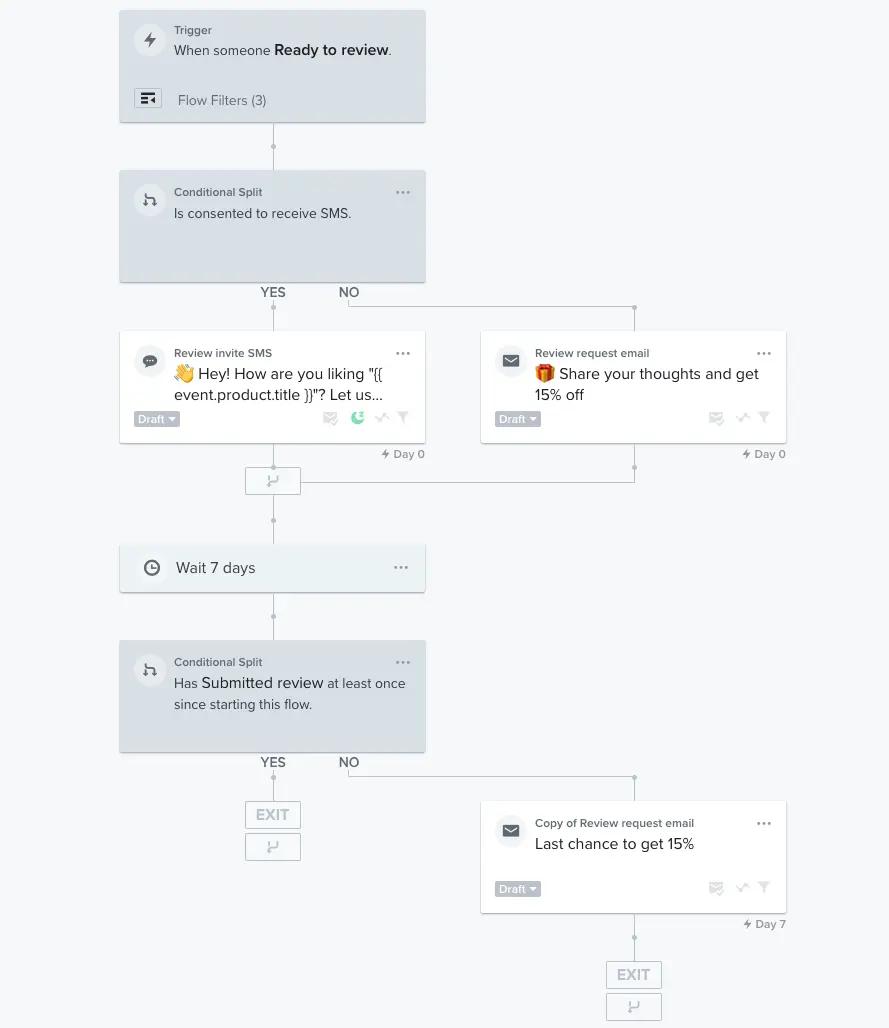The image size is (889, 1028).
Task: Select the Flow Filters icon
Action: tap(148, 98)
